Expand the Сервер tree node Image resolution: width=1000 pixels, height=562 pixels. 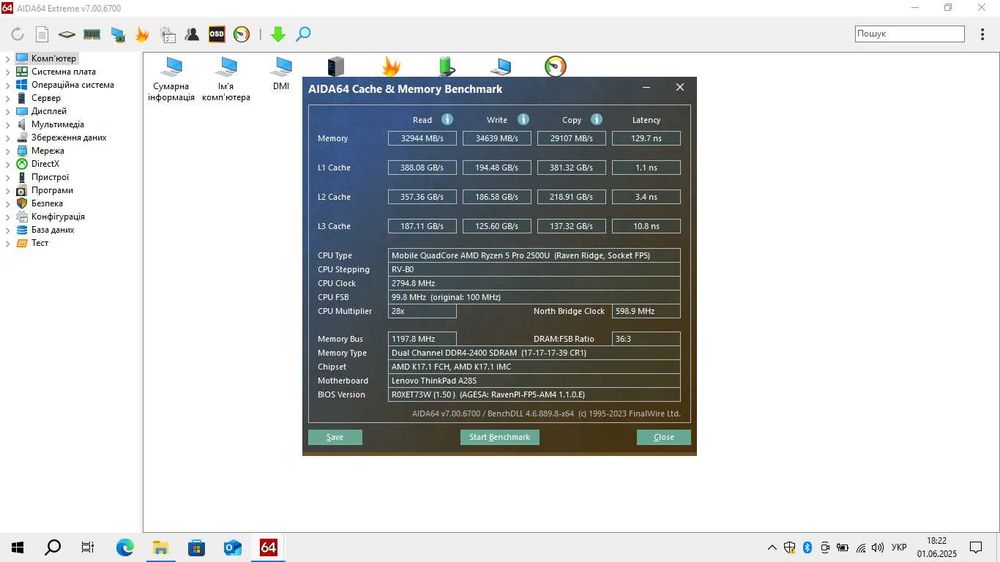8,98
